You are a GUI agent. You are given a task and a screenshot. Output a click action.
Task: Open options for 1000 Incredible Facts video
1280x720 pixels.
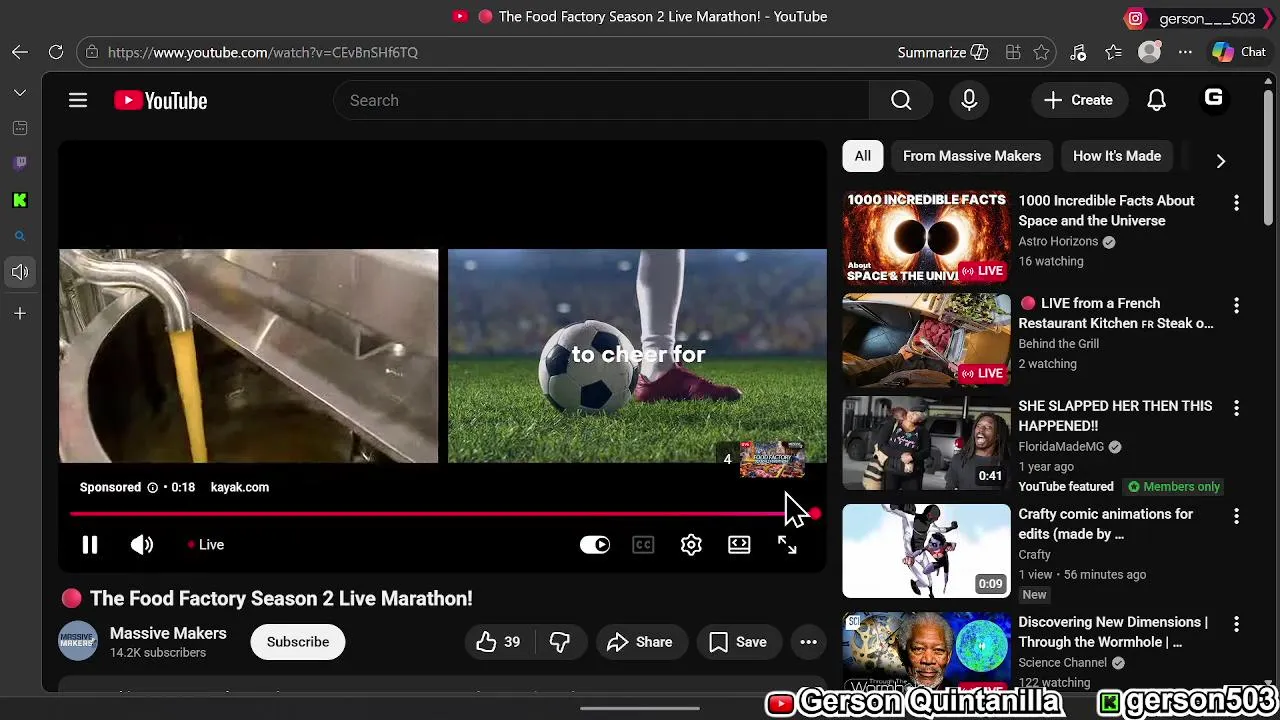pyautogui.click(x=1236, y=203)
